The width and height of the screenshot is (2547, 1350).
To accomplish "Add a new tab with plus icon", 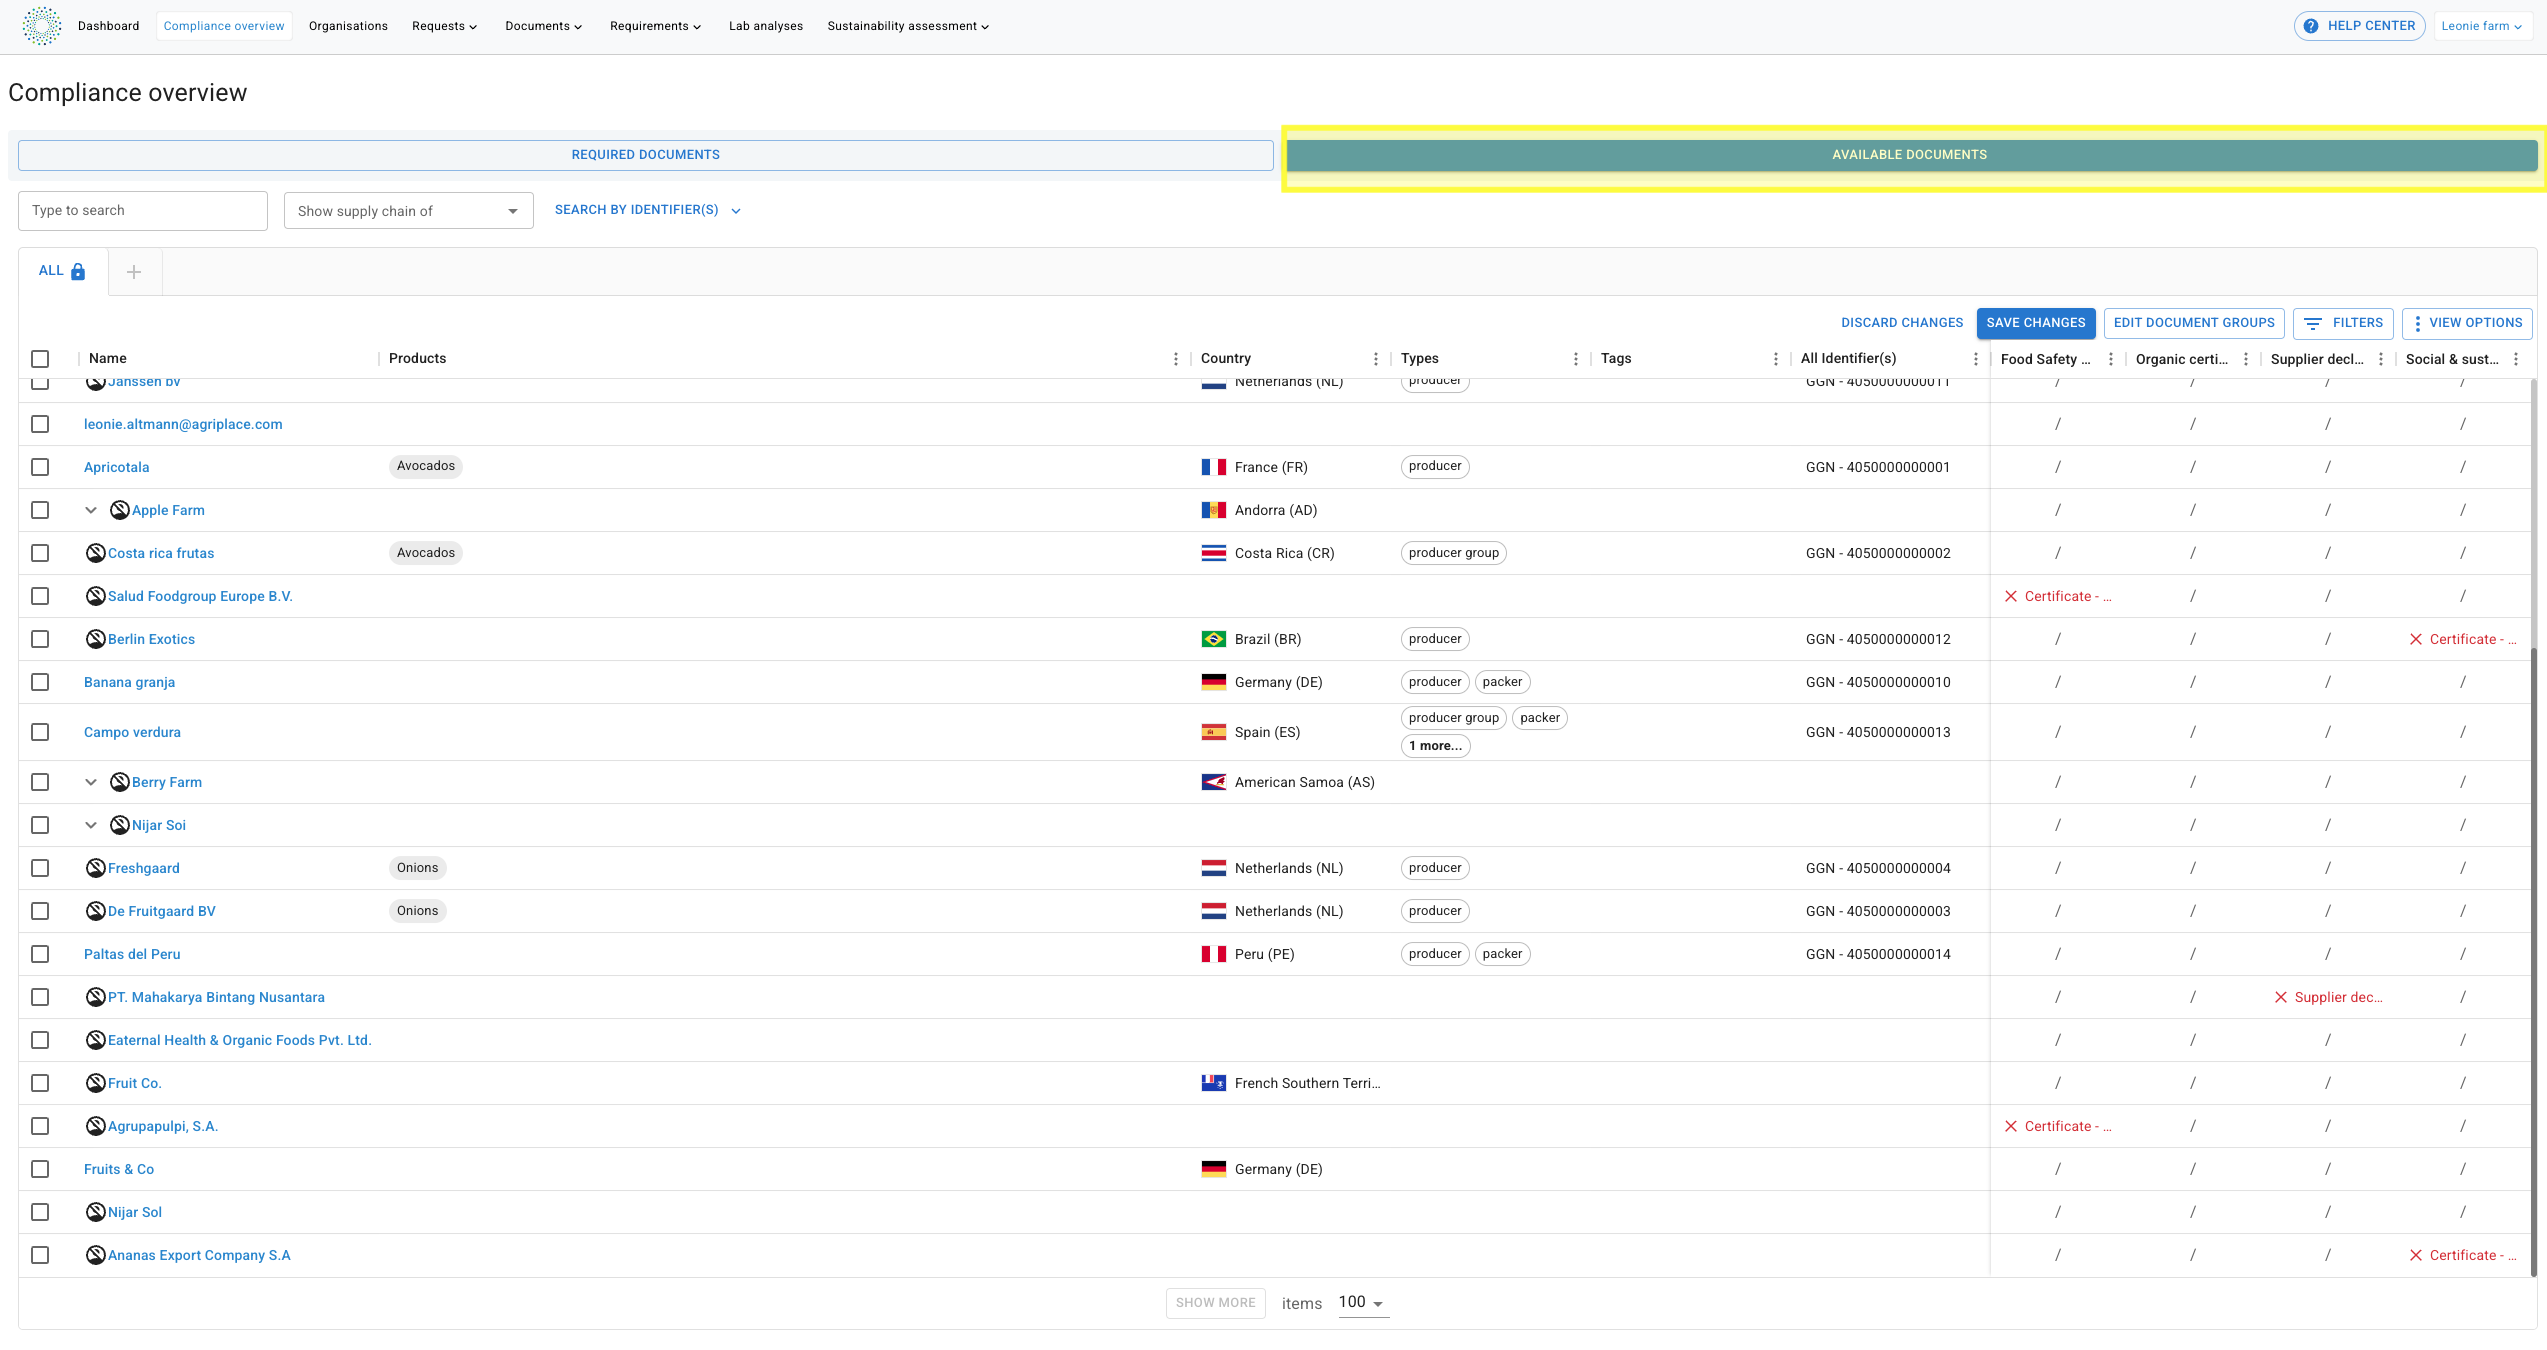I will pyautogui.click(x=134, y=272).
